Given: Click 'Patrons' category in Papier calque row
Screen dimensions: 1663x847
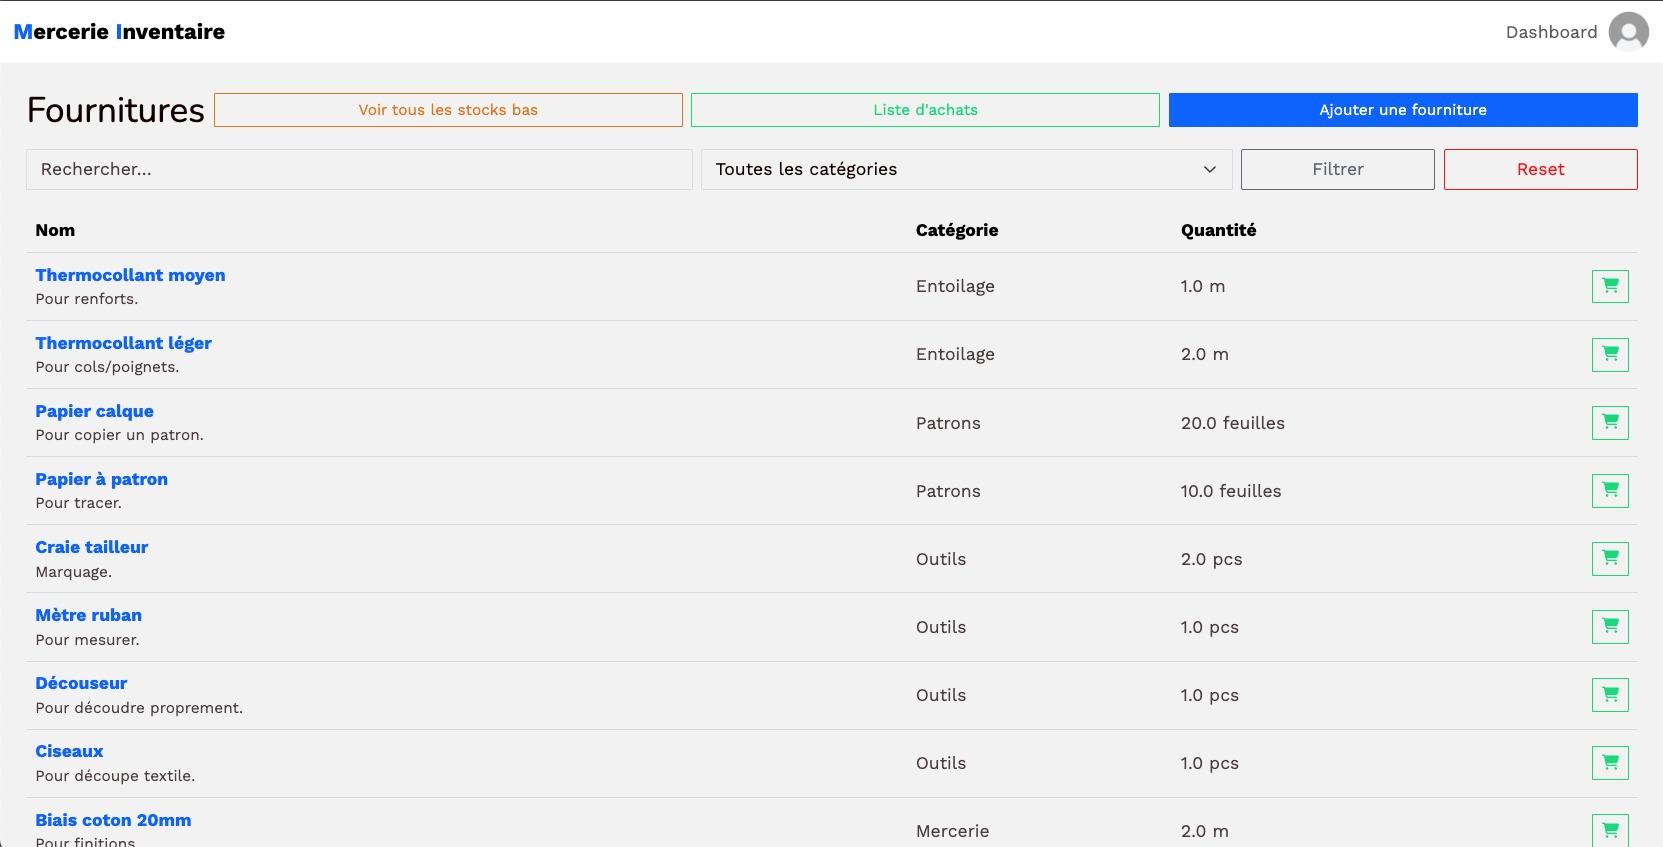Looking at the screenshot, I should click(948, 423).
